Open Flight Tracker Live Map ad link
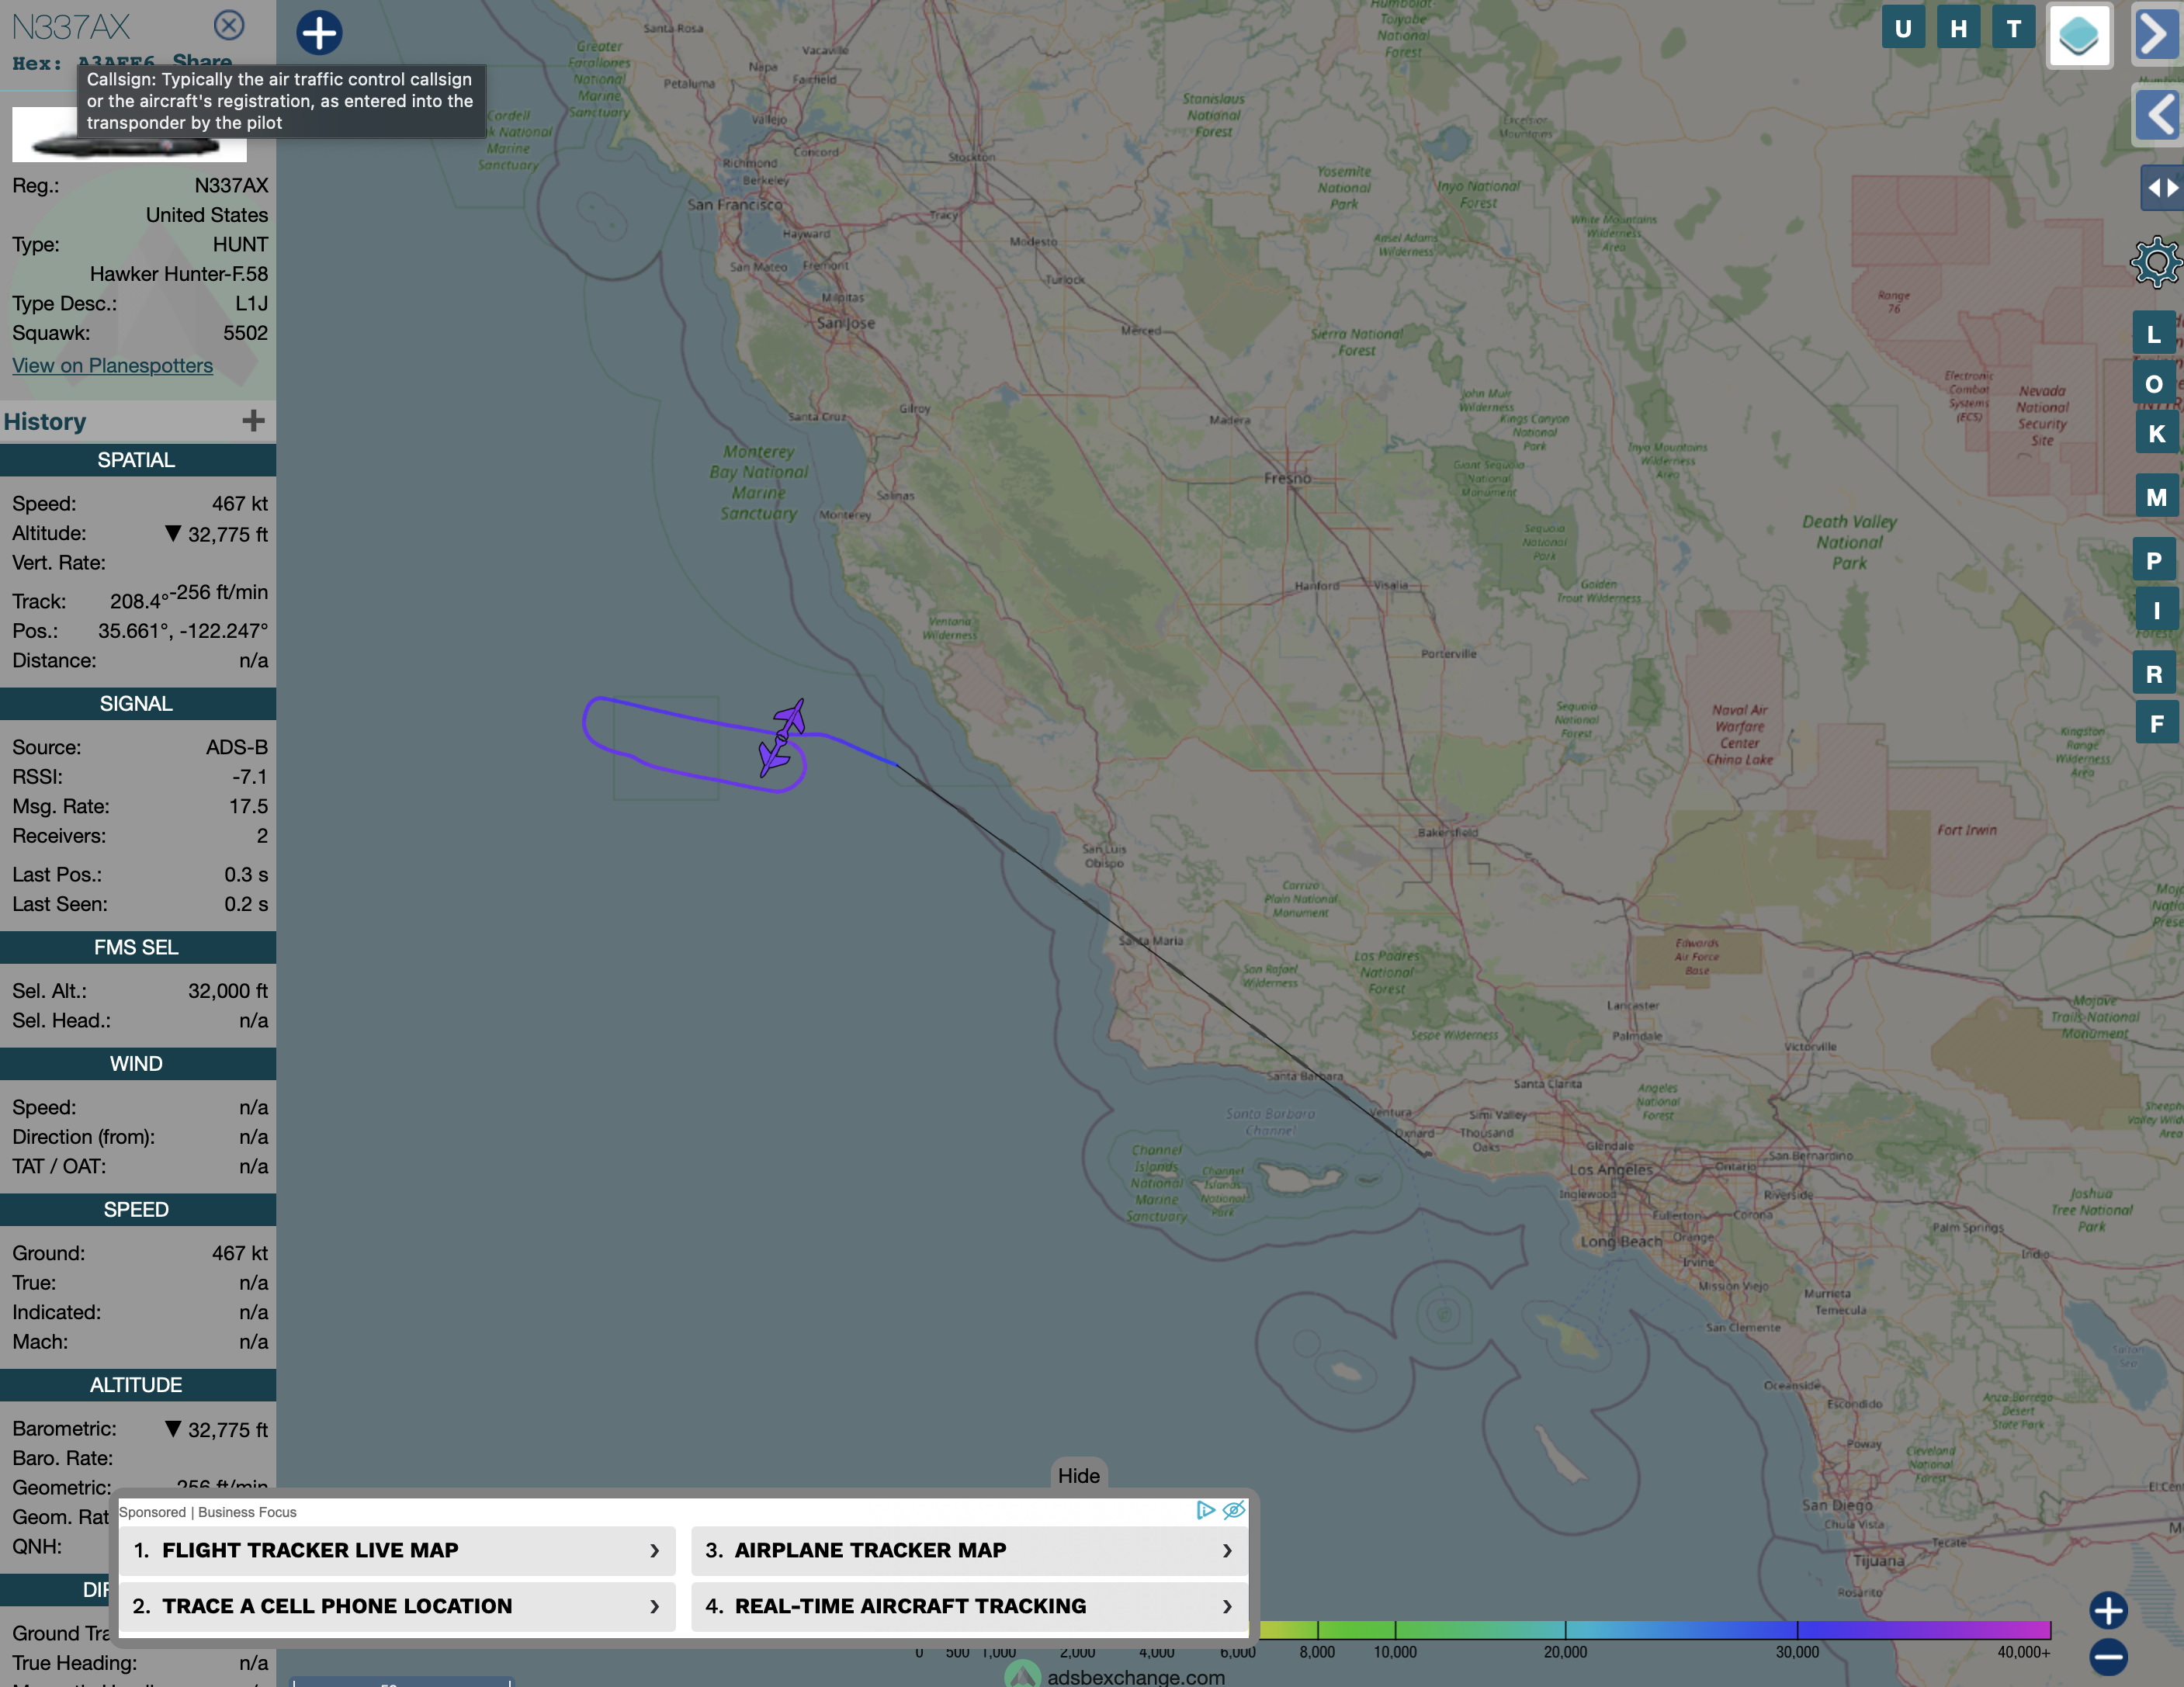This screenshot has height=1687, width=2184. point(397,1550)
